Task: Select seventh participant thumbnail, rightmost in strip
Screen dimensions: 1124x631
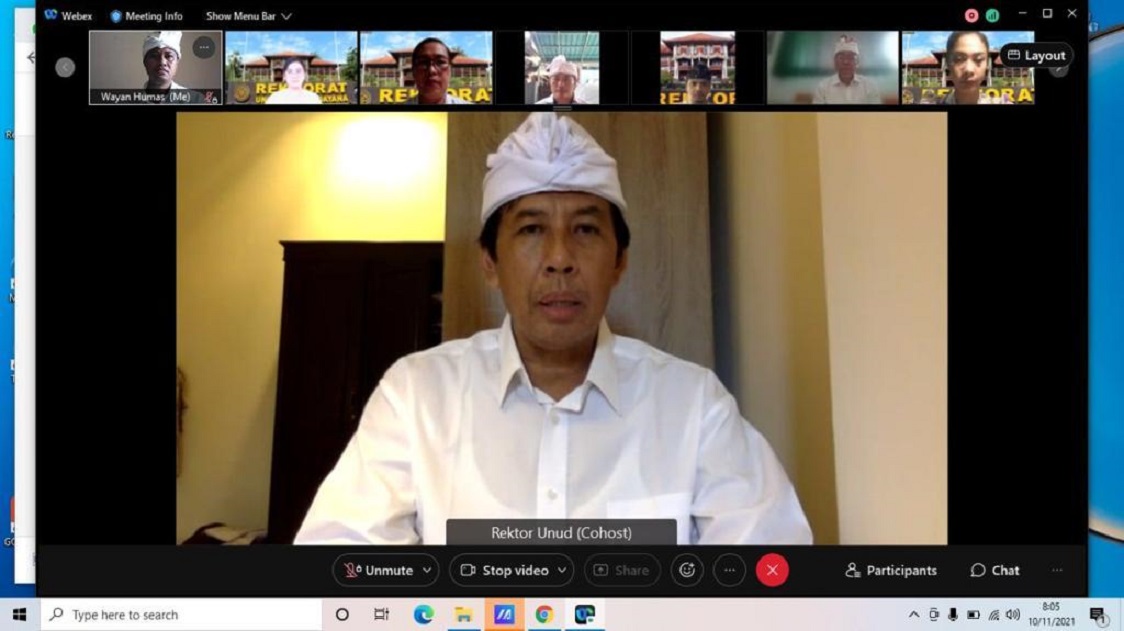Action: tap(968, 67)
